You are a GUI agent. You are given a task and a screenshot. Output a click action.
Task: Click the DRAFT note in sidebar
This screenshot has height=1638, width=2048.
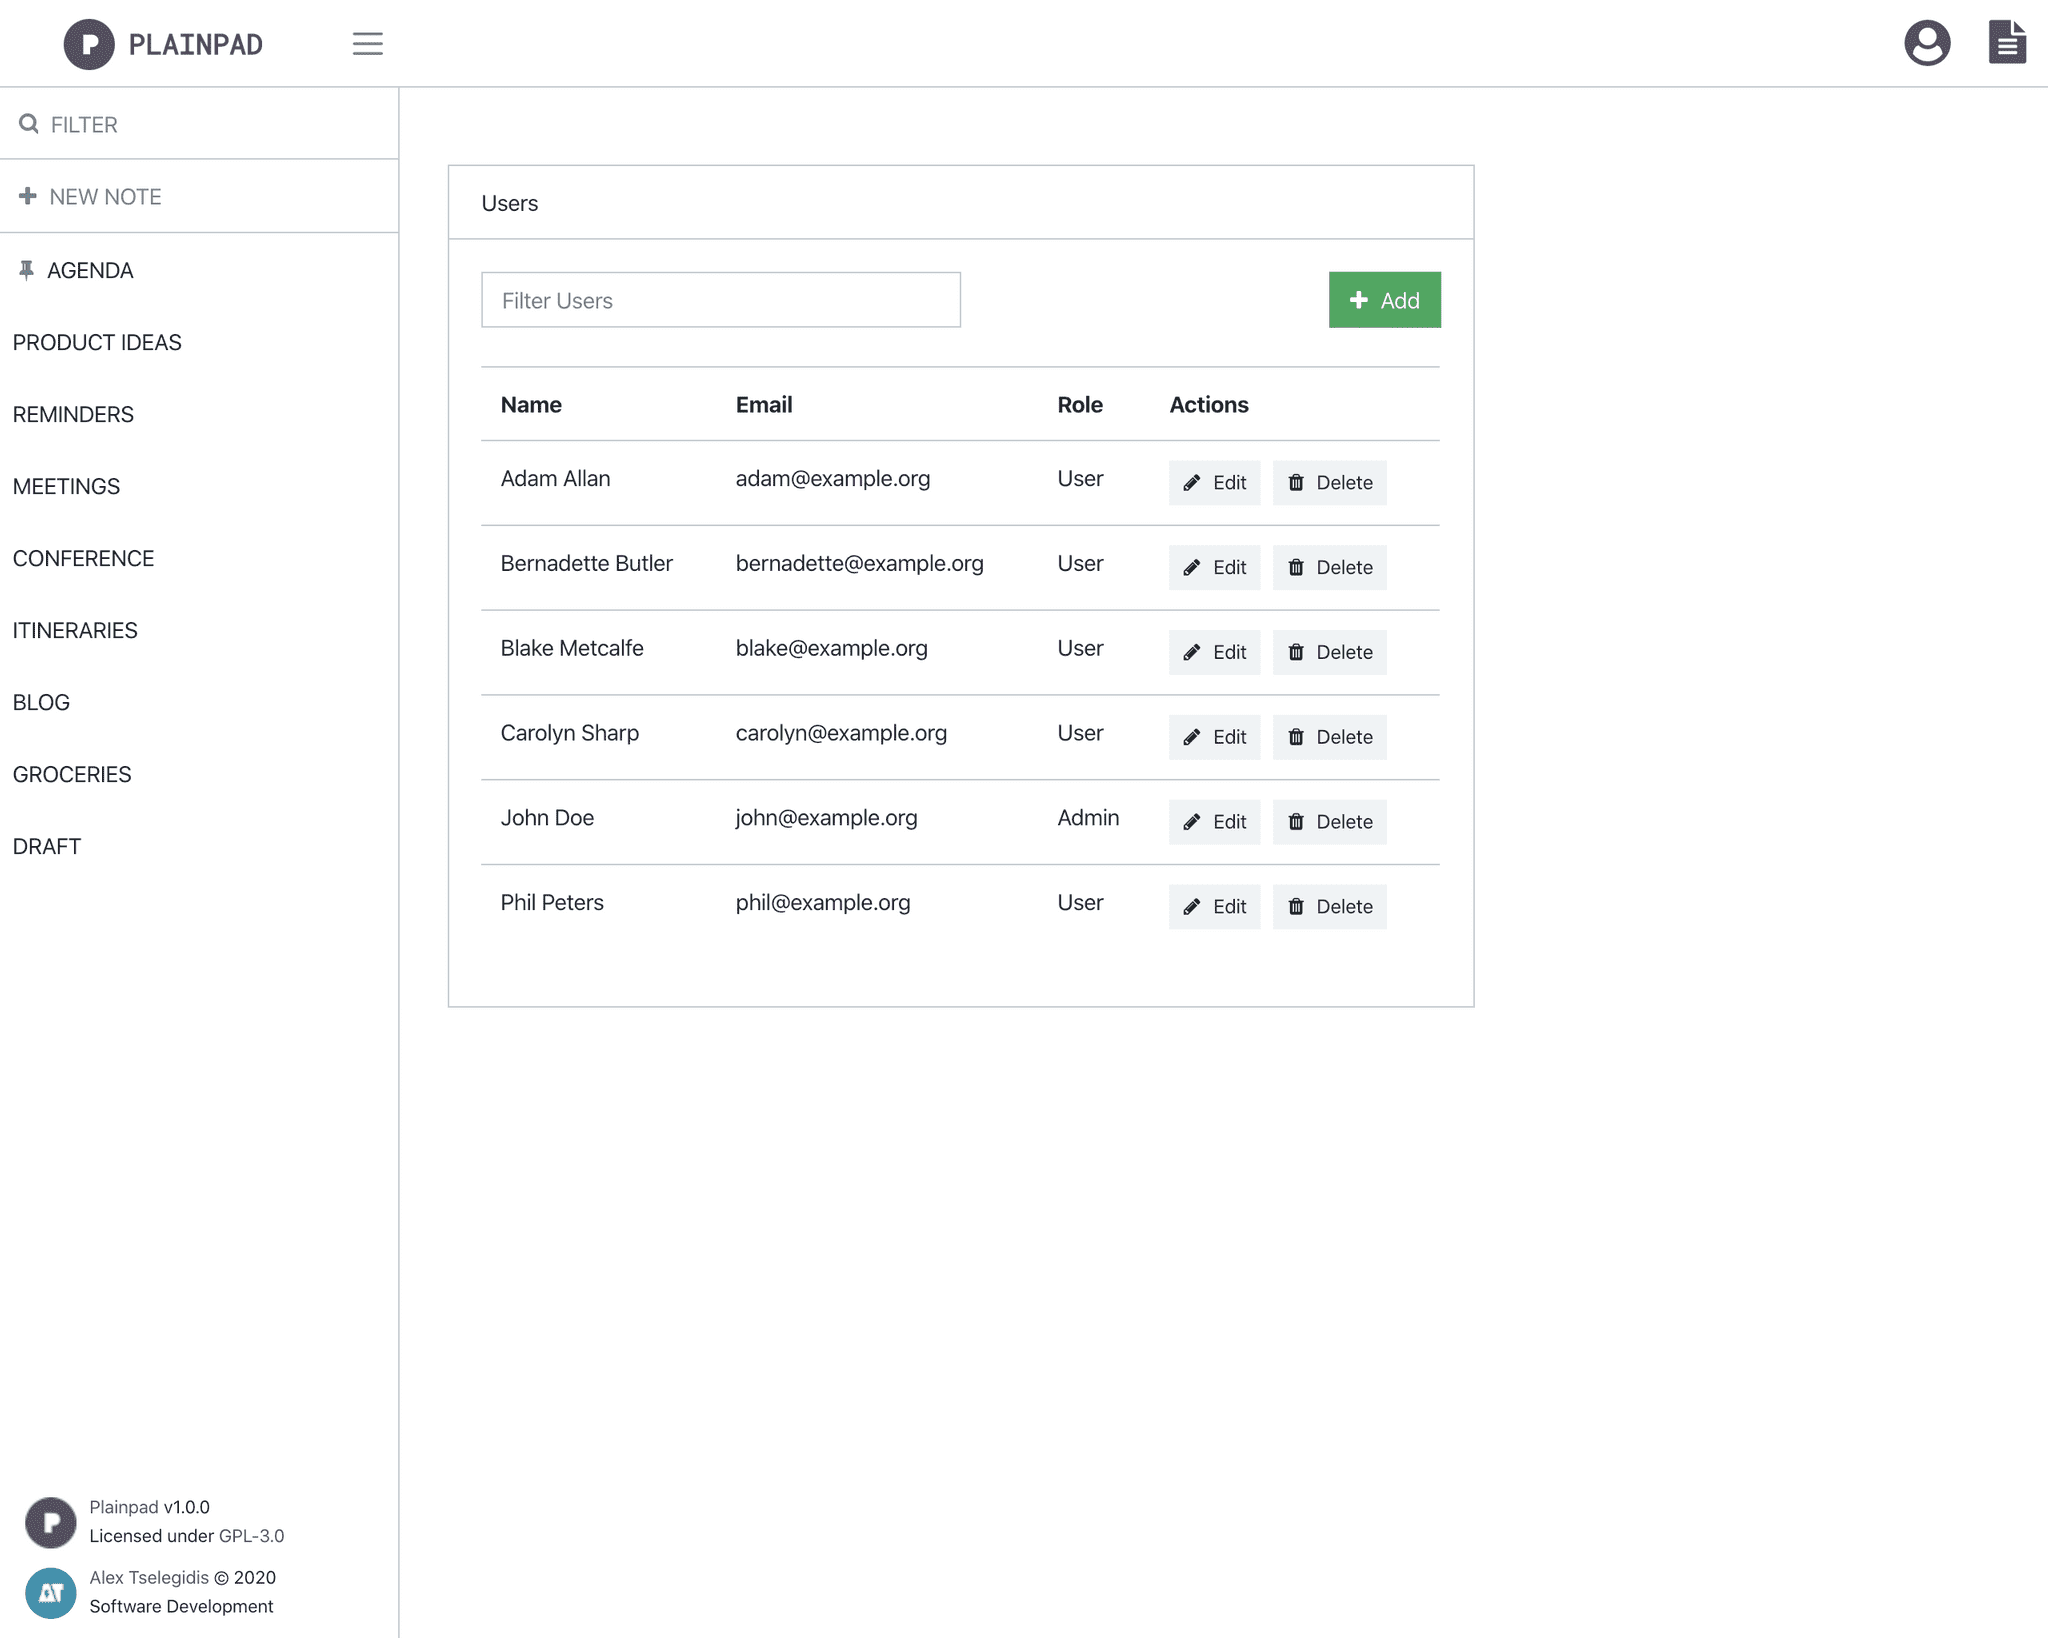click(47, 846)
